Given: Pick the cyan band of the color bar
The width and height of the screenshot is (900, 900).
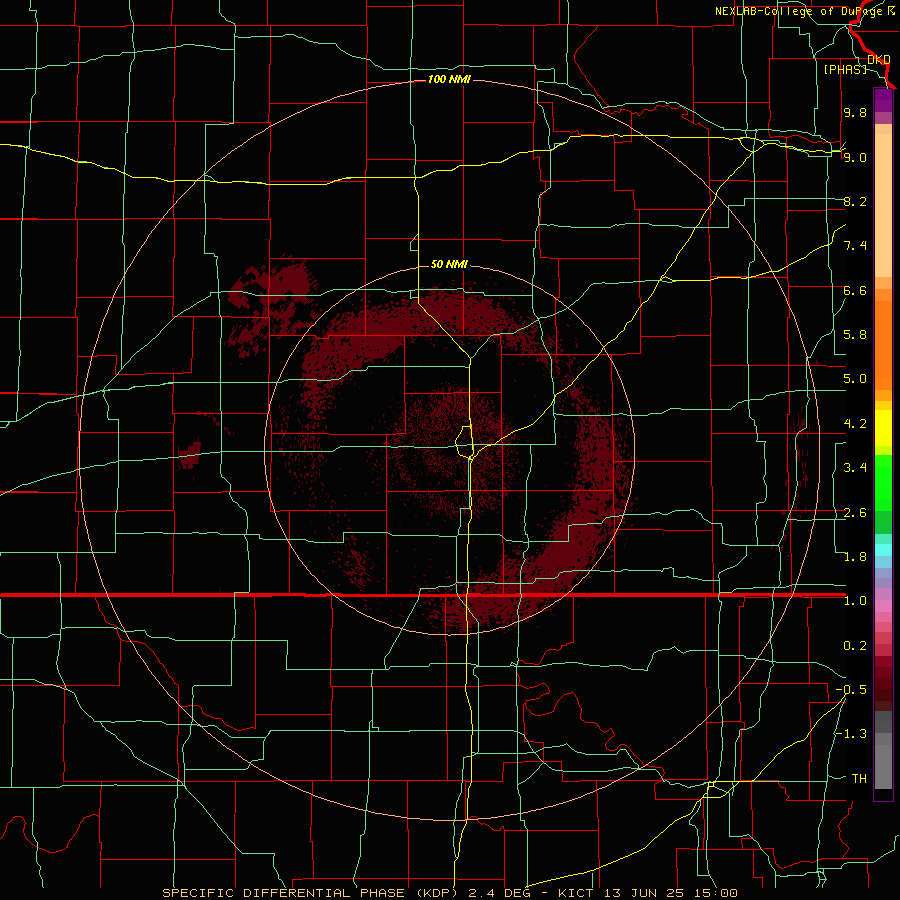Looking at the screenshot, I should point(883,550).
